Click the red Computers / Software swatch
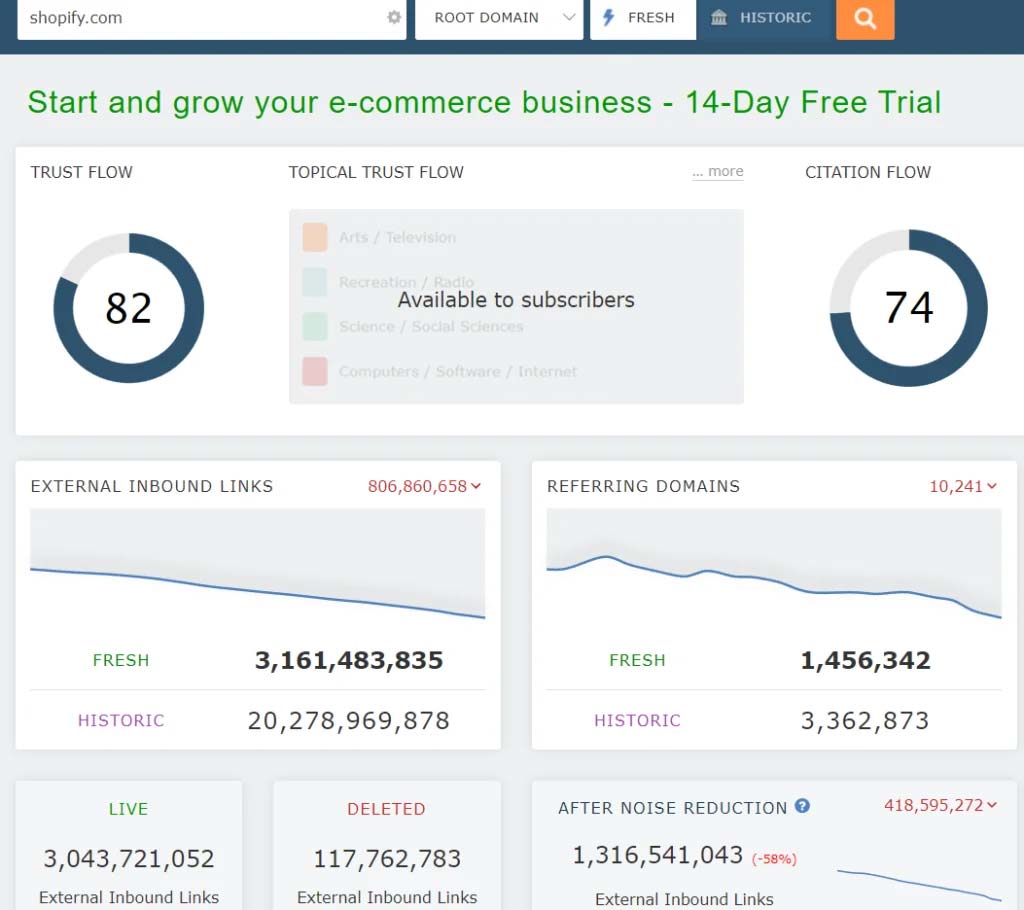 click(315, 371)
